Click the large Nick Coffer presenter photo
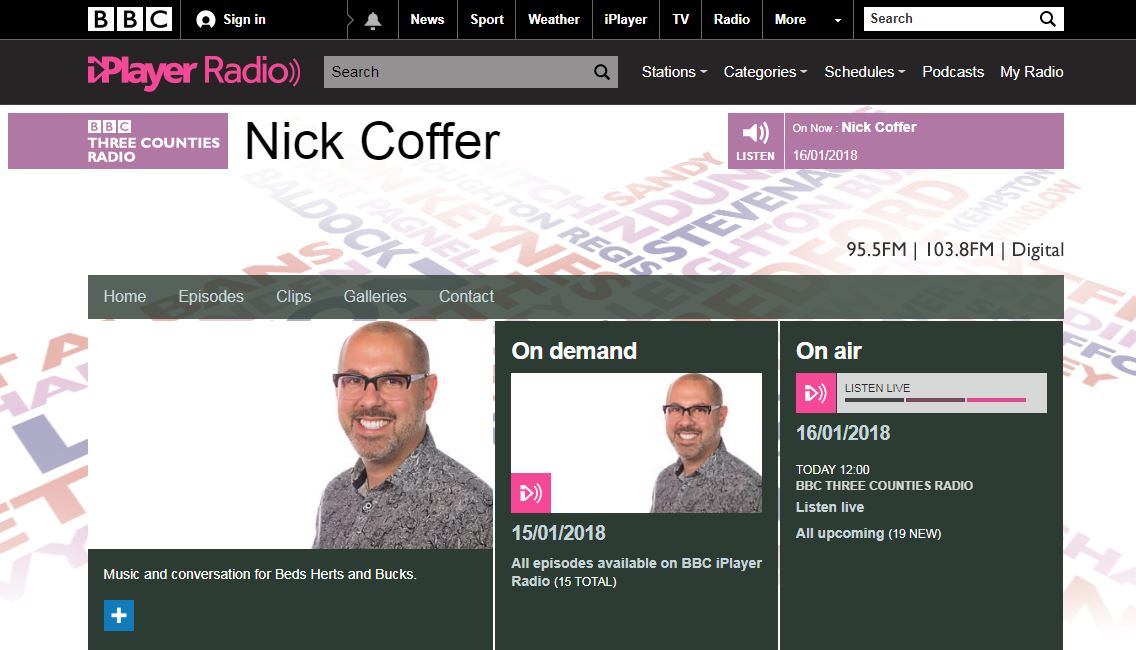 [291, 435]
